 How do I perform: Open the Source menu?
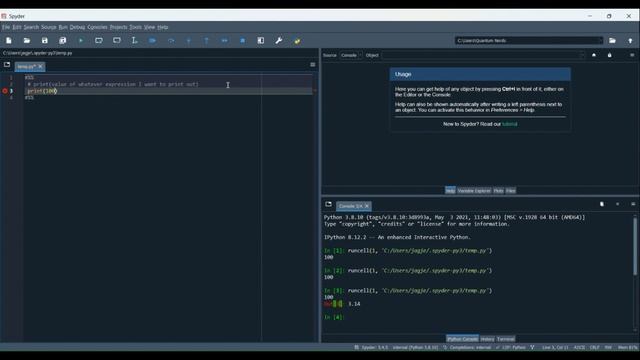49,27
